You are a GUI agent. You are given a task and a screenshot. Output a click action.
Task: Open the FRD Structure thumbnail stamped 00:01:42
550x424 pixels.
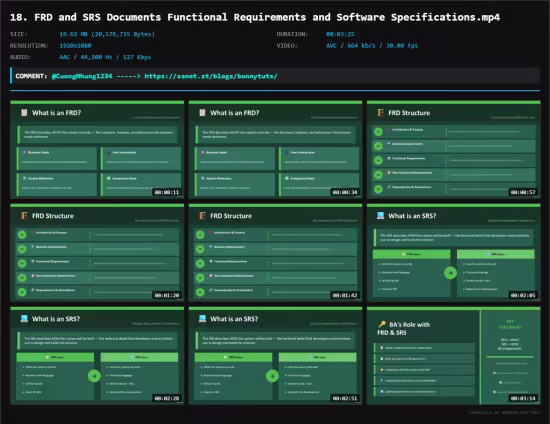(275, 253)
